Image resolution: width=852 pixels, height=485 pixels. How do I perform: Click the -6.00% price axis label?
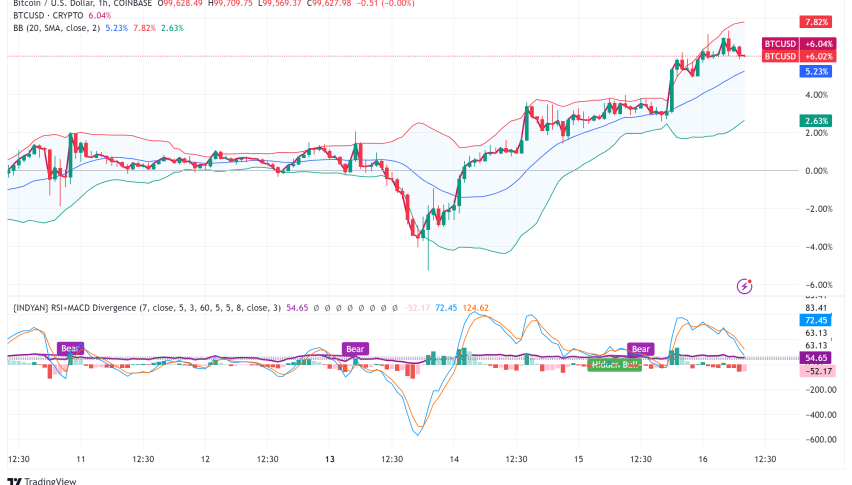818,285
